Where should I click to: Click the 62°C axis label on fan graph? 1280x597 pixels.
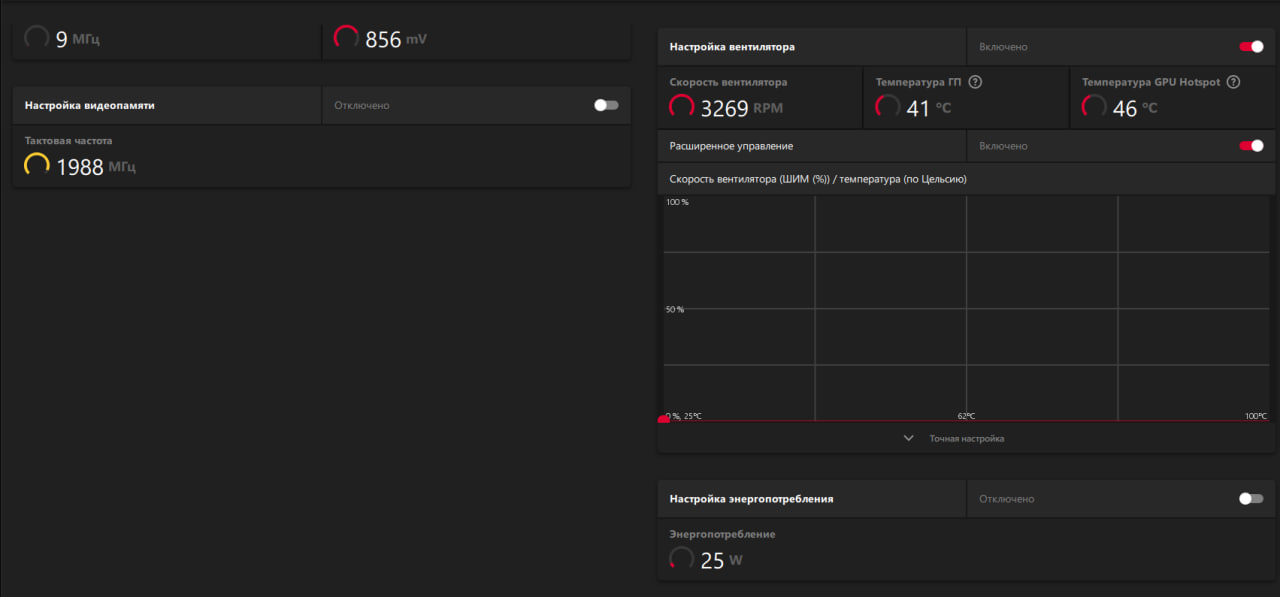[x=966, y=416]
